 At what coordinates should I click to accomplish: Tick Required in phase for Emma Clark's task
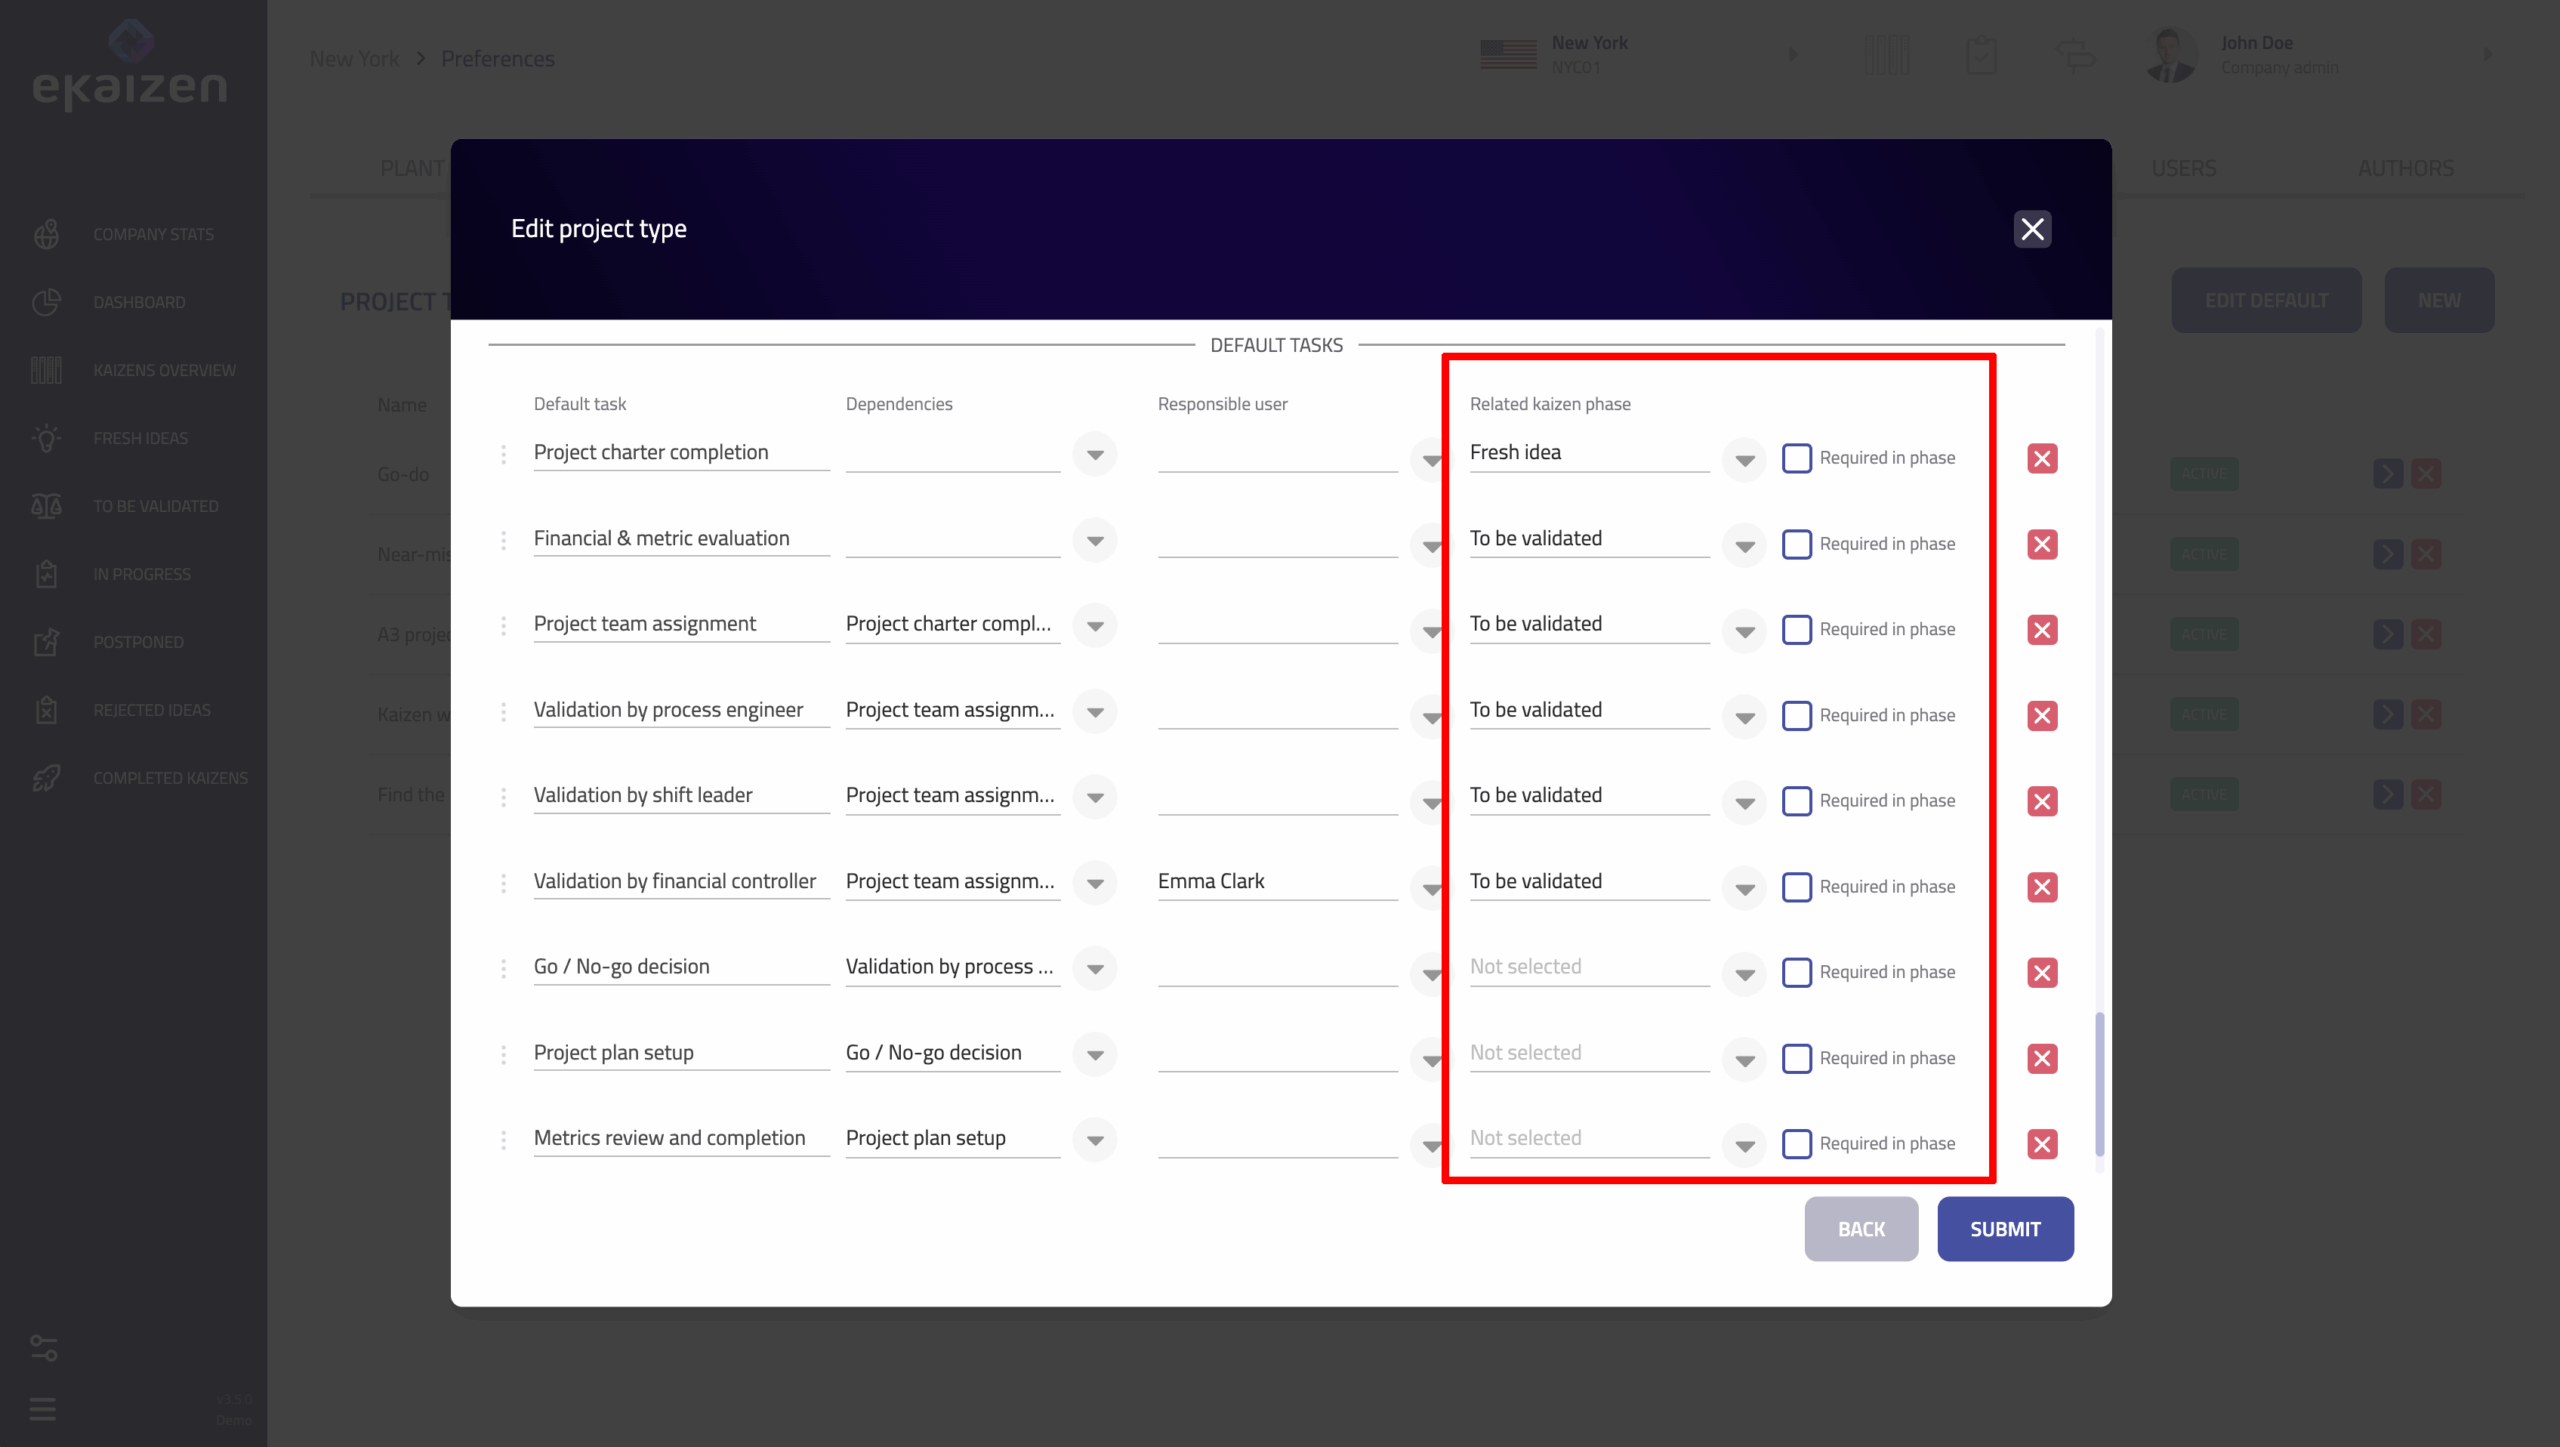(x=1796, y=887)
